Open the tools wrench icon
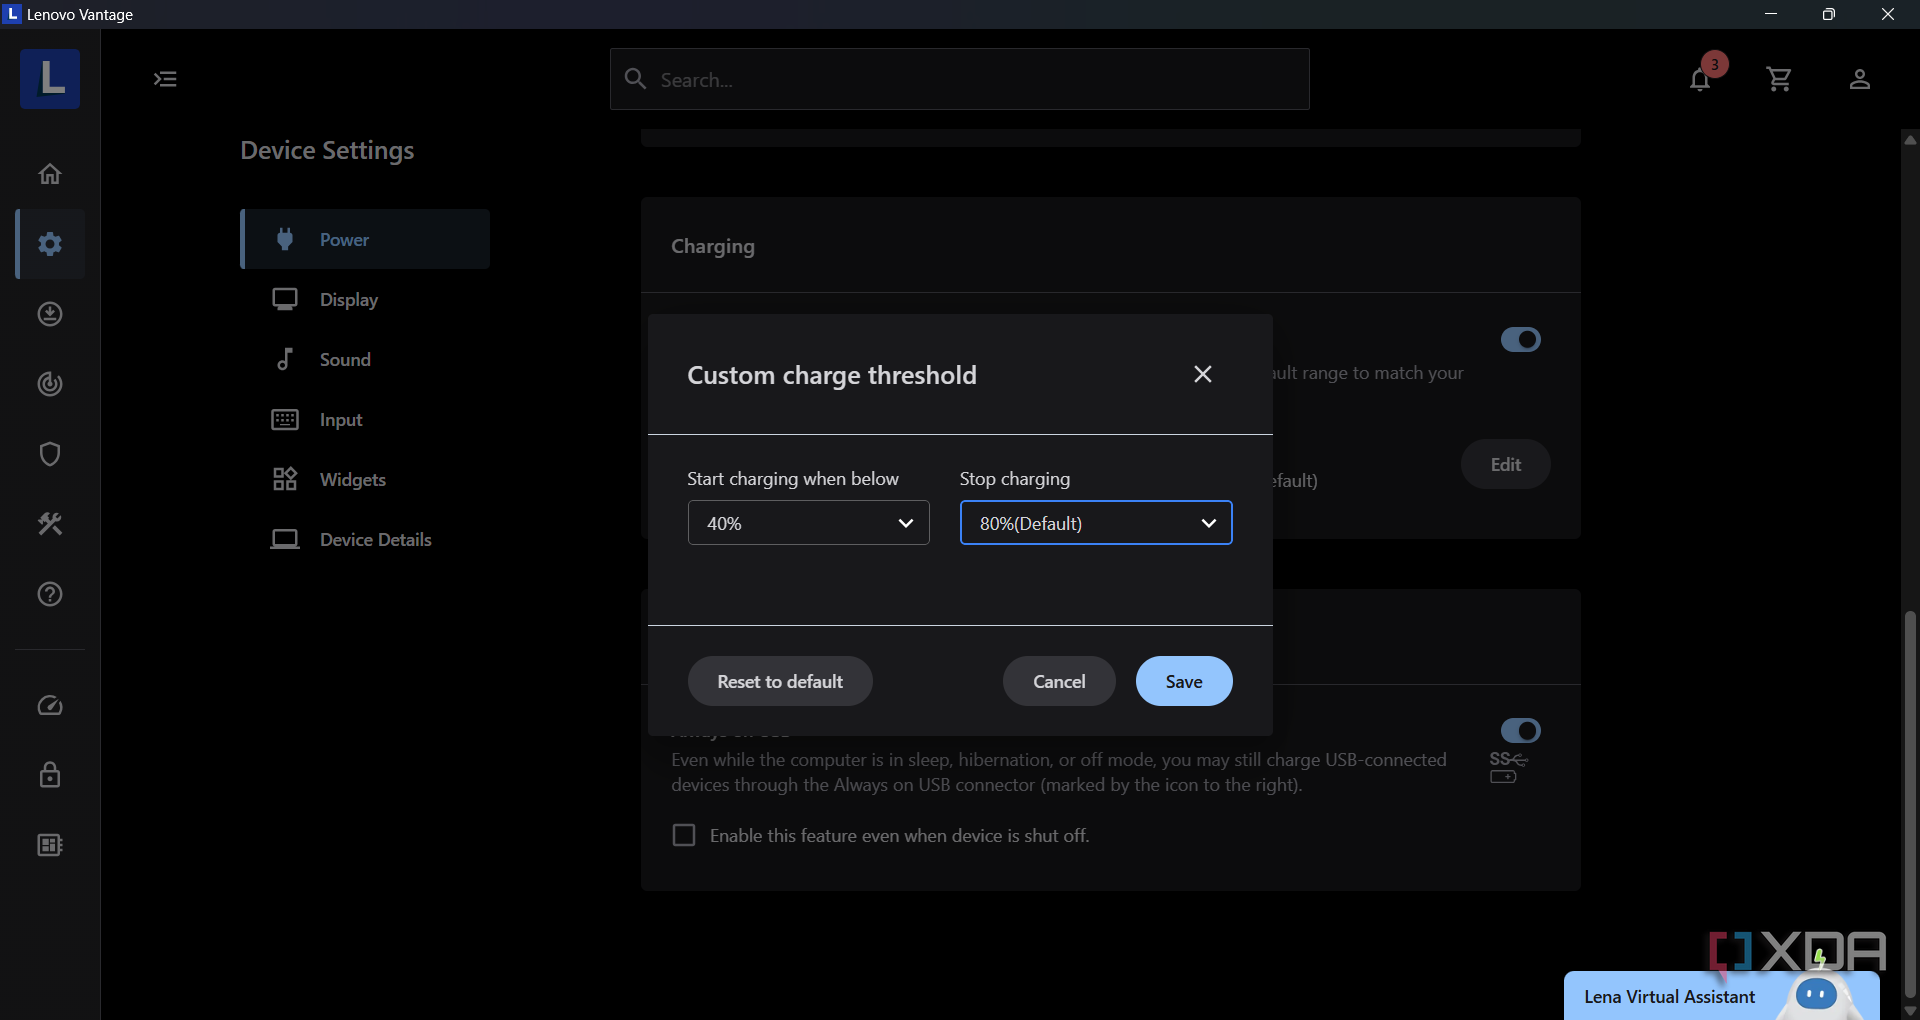1920x1020 pixels. [x=50, y=524]
